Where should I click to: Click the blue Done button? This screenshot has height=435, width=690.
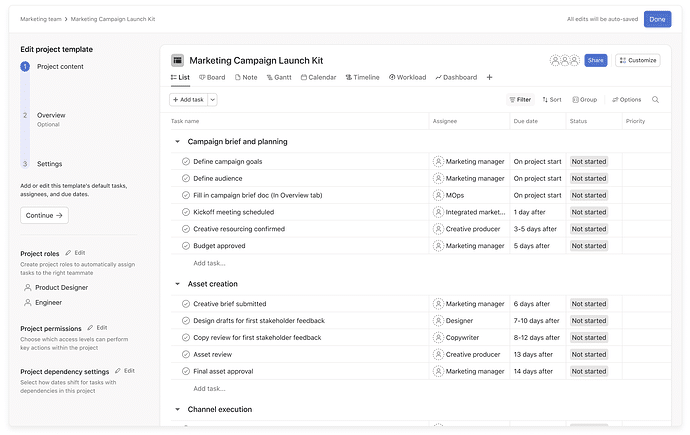657,19
